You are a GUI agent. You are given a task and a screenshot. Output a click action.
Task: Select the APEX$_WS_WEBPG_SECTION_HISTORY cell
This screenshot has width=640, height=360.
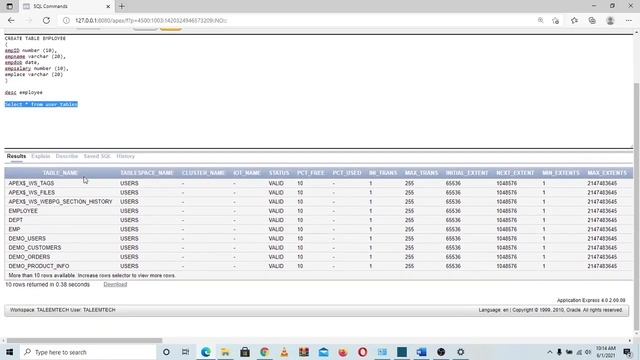(60, 202)
